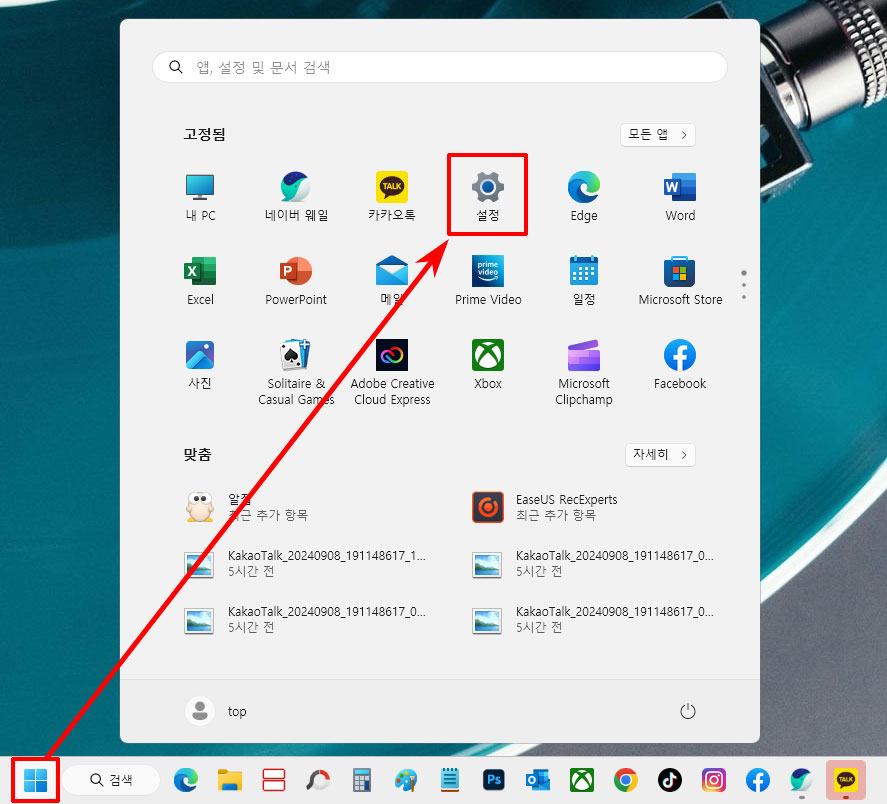Open TikTok from the taskbar
Screen dimensions: 887x804
point(670,781)
